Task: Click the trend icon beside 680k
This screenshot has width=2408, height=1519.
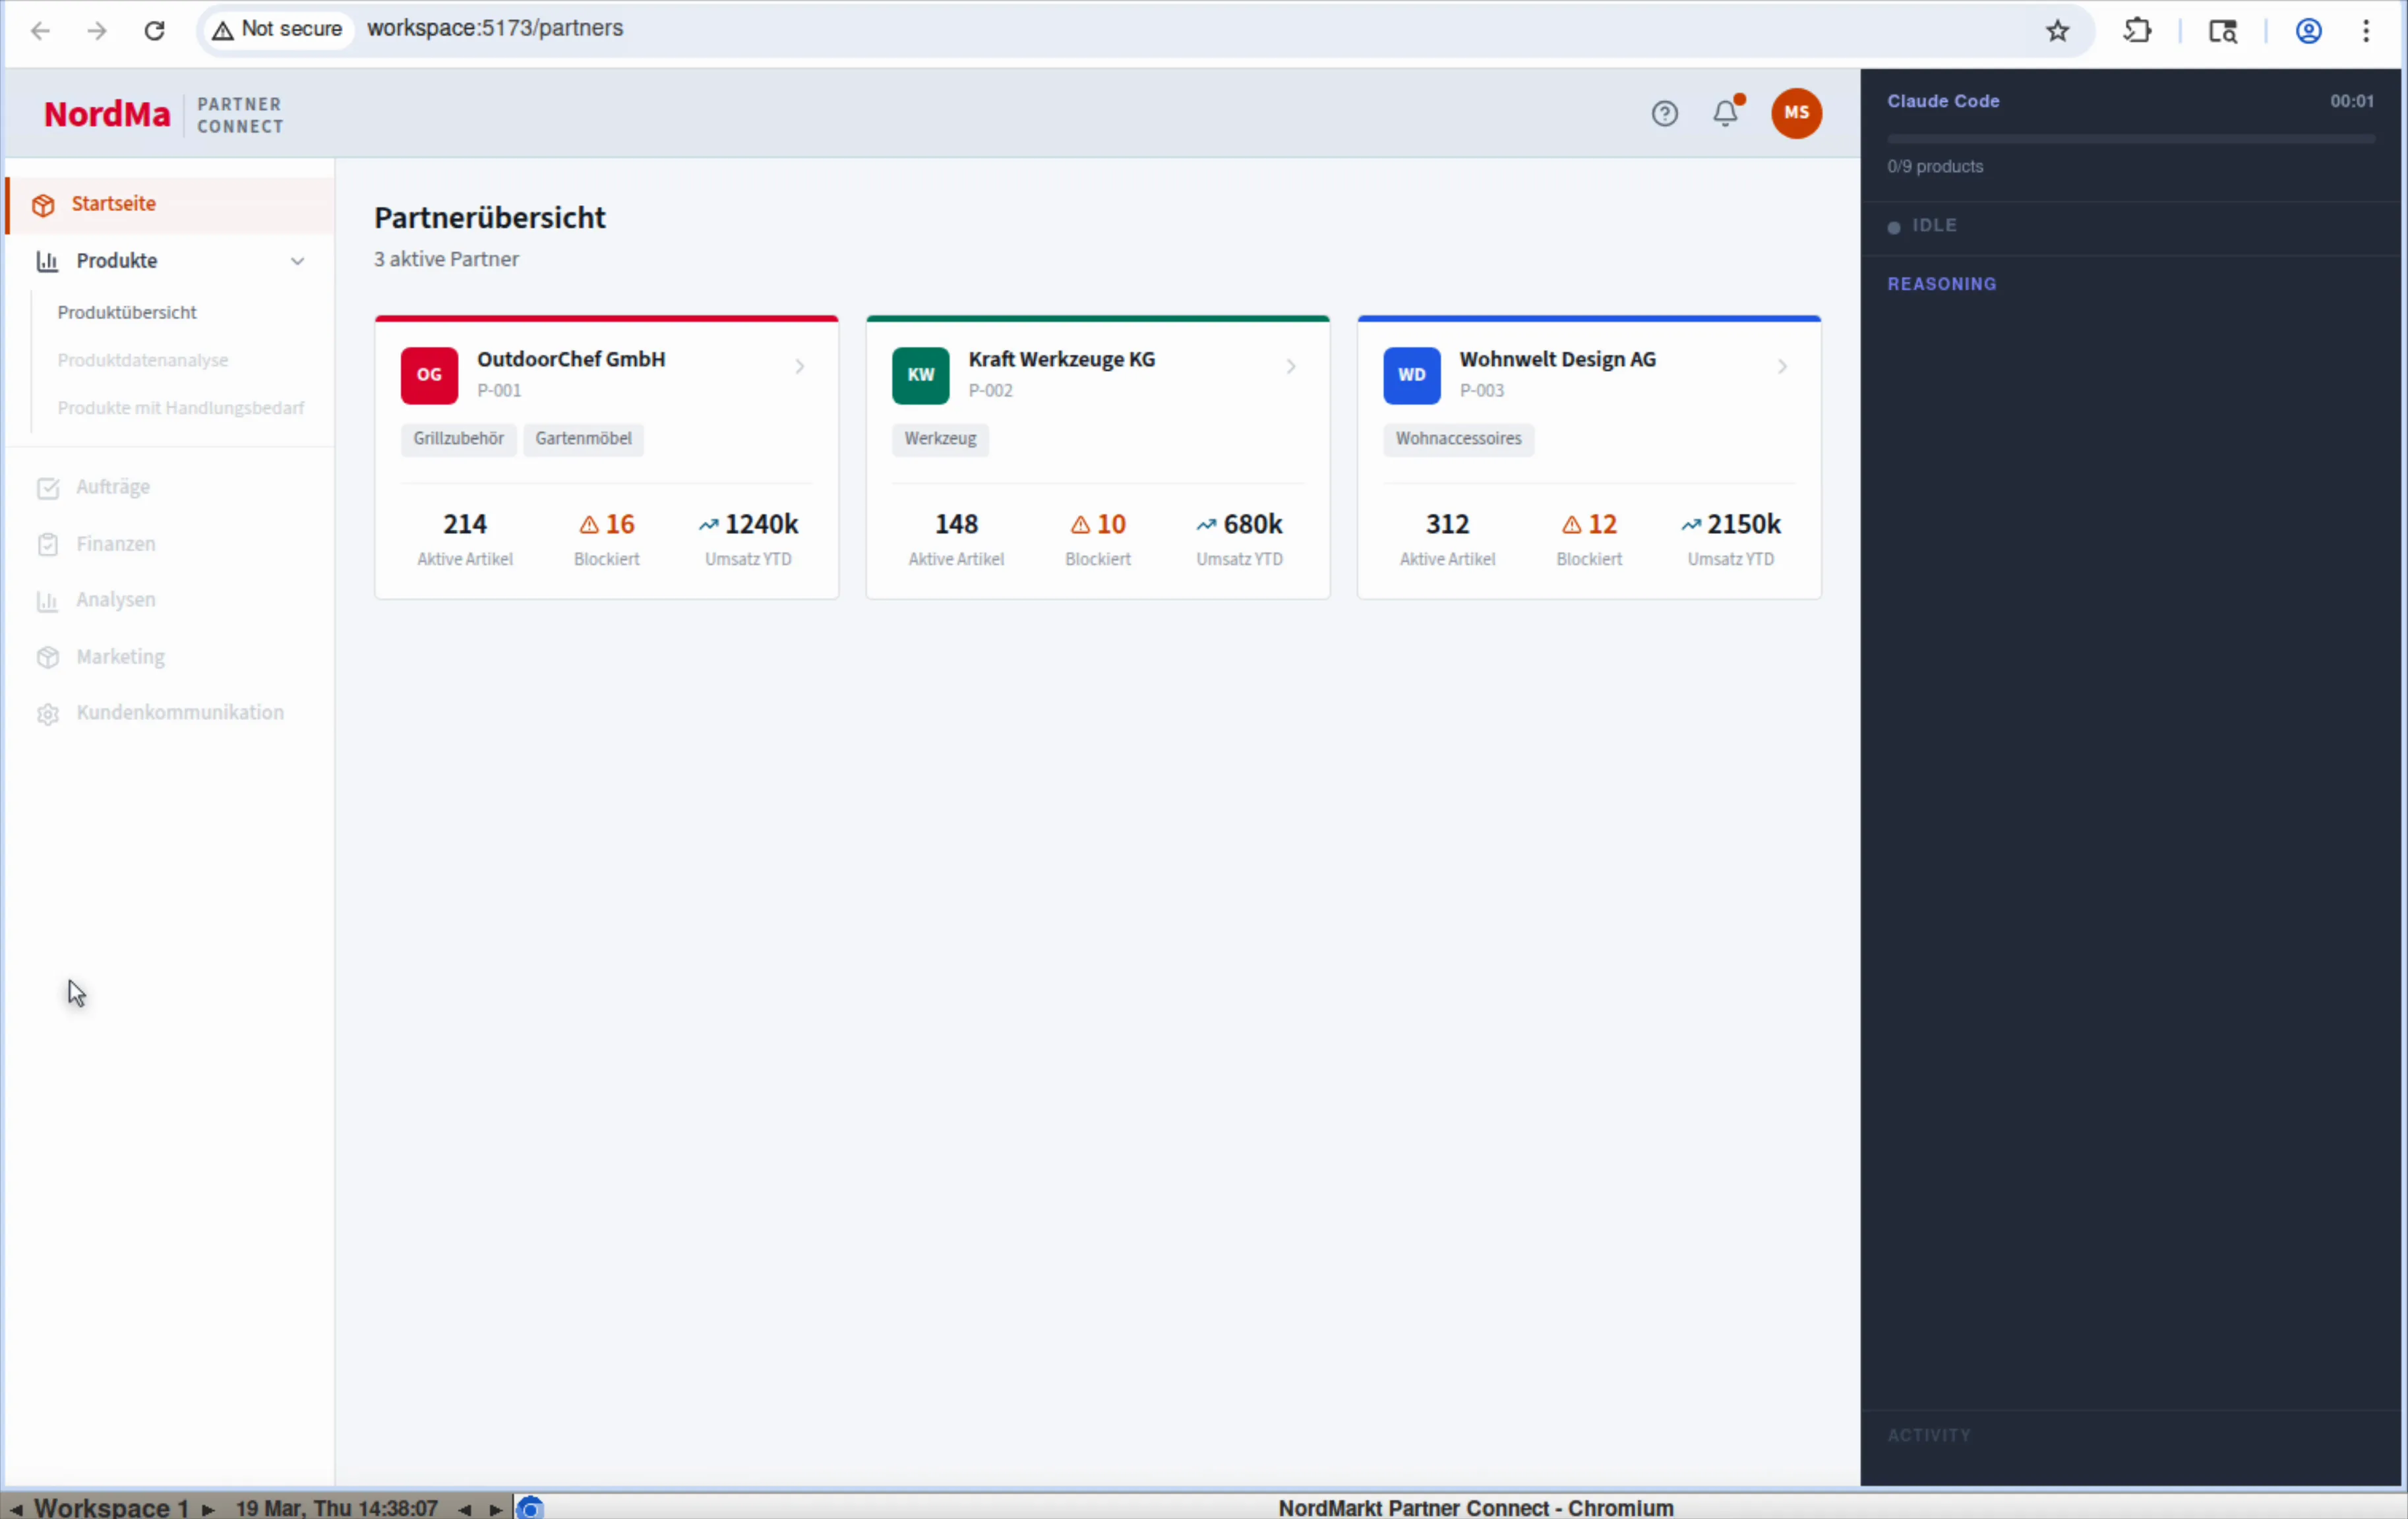Action: tap(1206, 524)
